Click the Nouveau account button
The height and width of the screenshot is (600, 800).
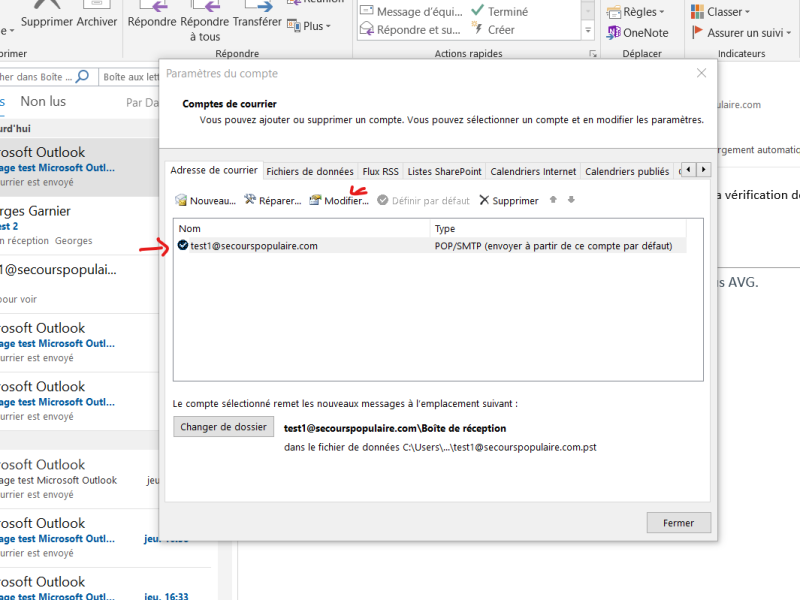pyautogui.click(x=205, y=201)
